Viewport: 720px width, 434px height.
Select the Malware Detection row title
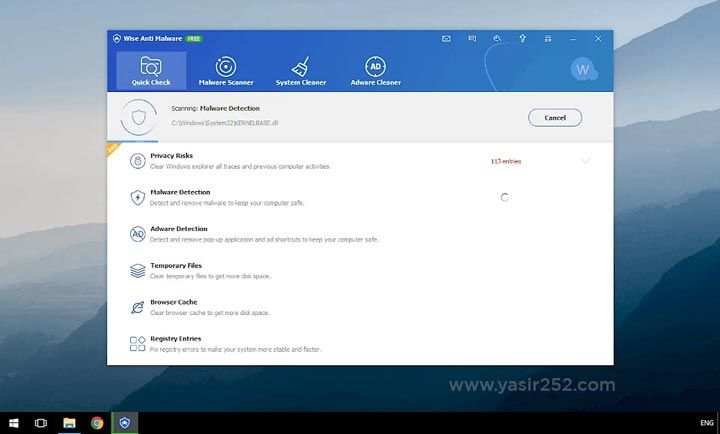coord(180,192)
